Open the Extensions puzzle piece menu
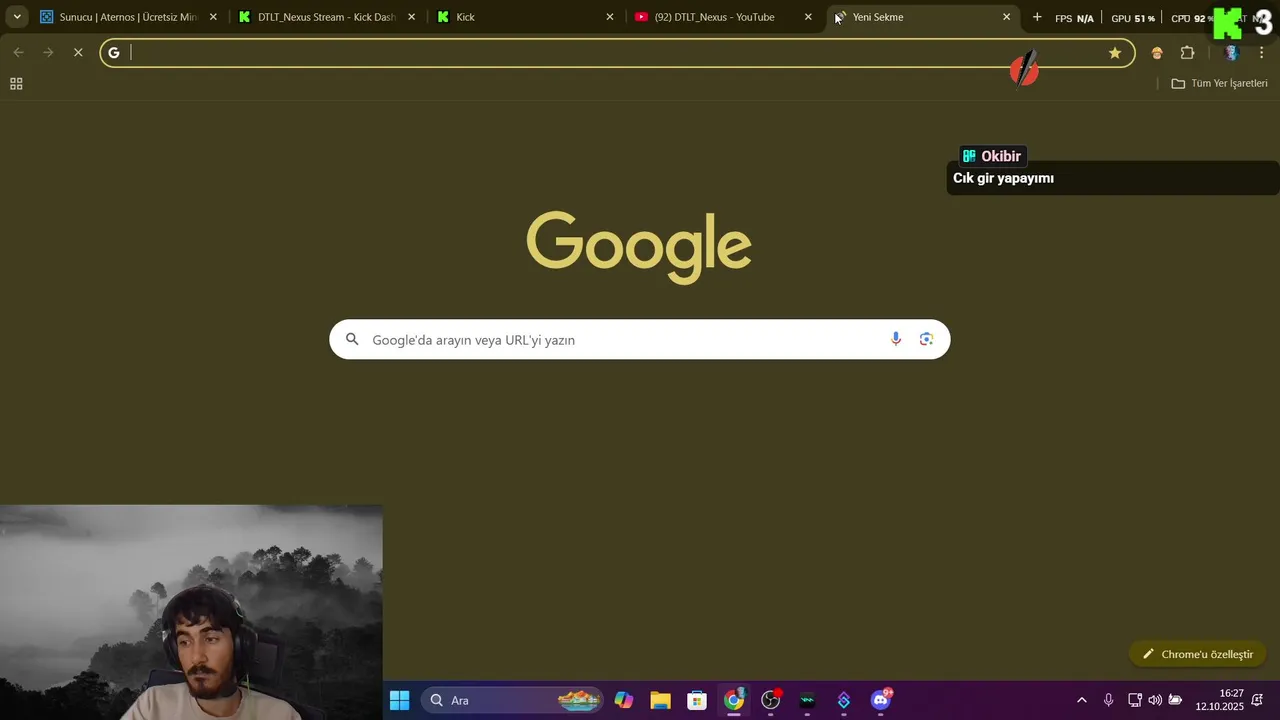 [1188, 53]
